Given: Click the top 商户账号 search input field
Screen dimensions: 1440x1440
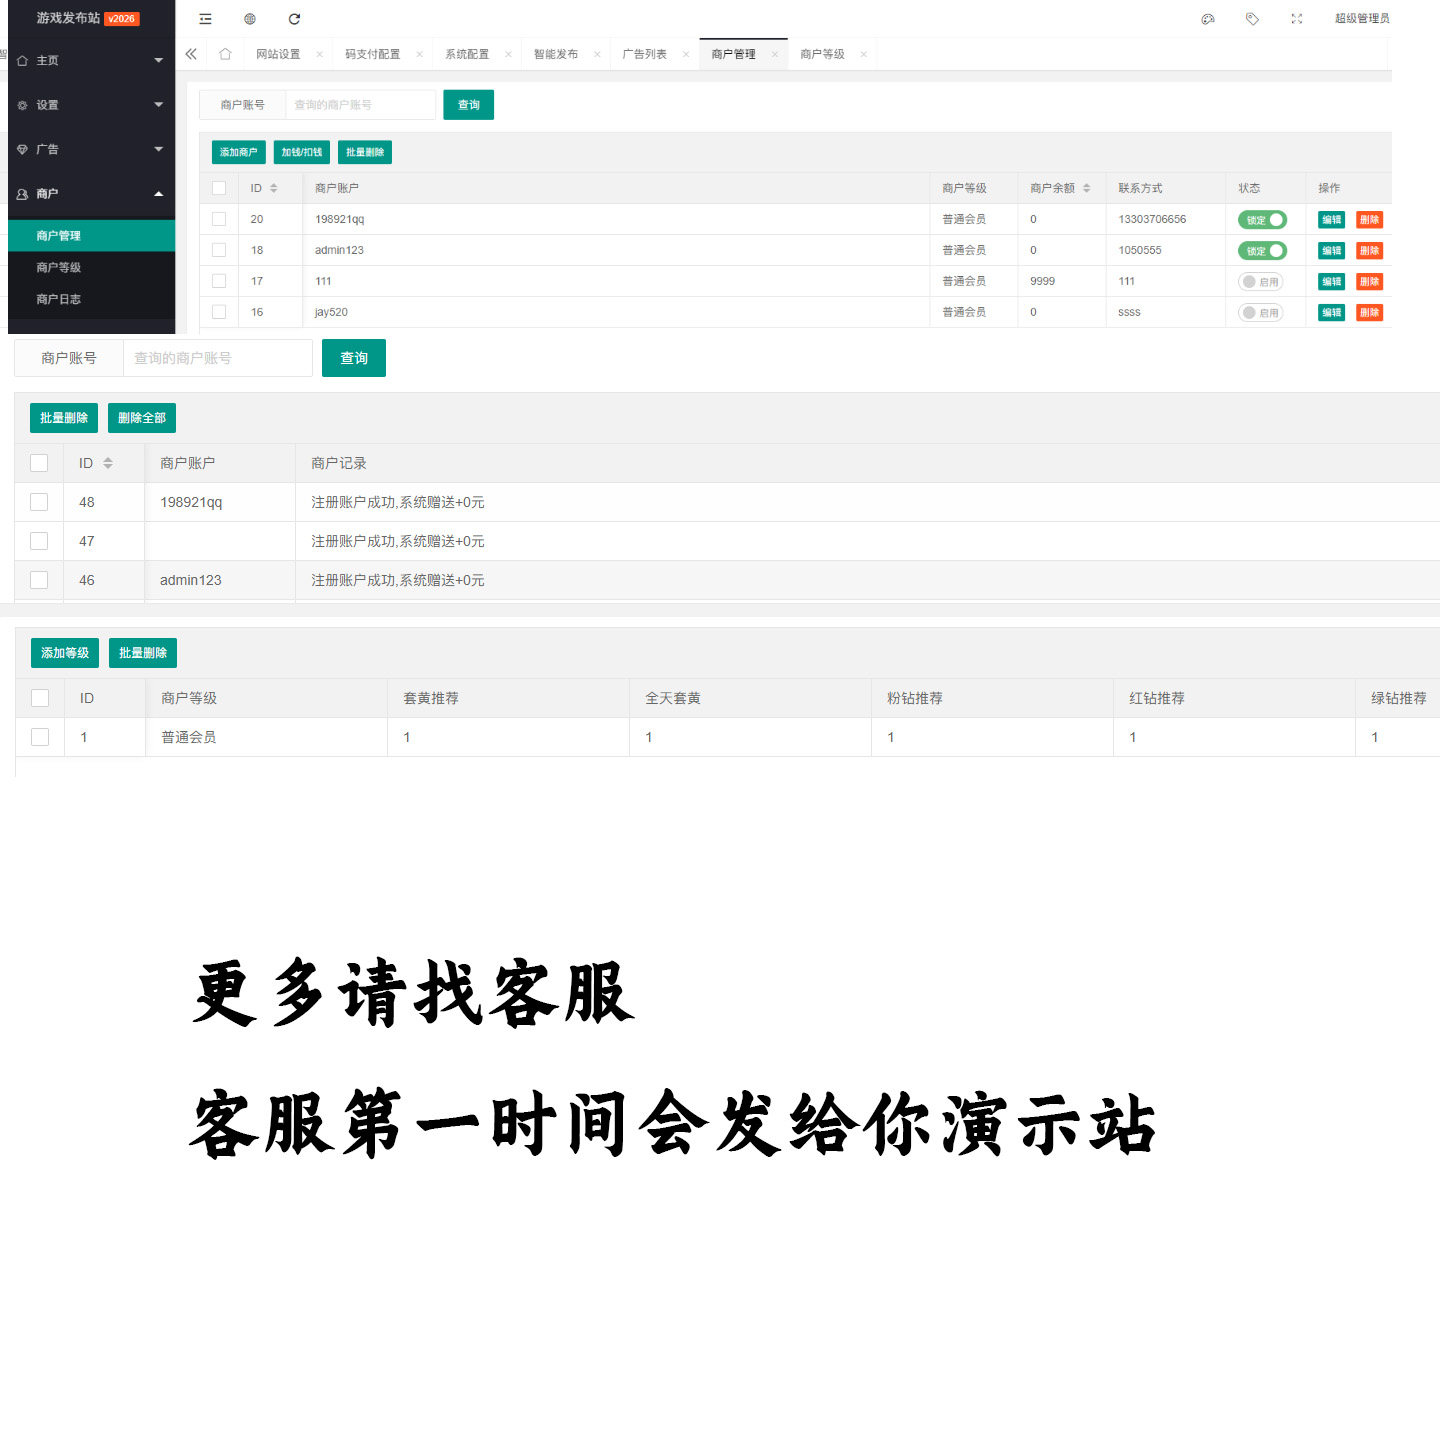Looking at the screenshot, I should (360, 105).
